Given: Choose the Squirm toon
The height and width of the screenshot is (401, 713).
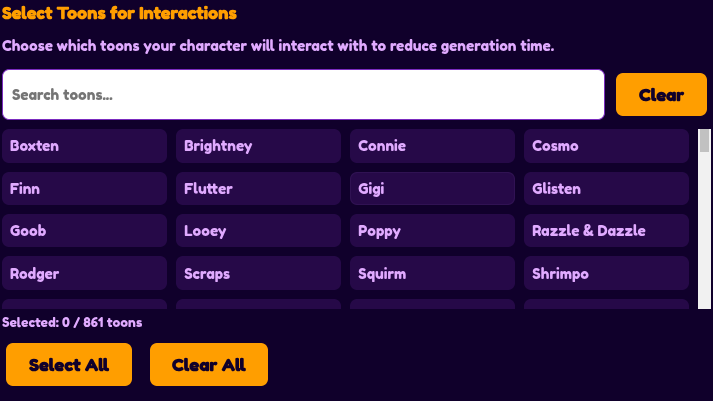Looking at the screenshot, I should (432, 273).
